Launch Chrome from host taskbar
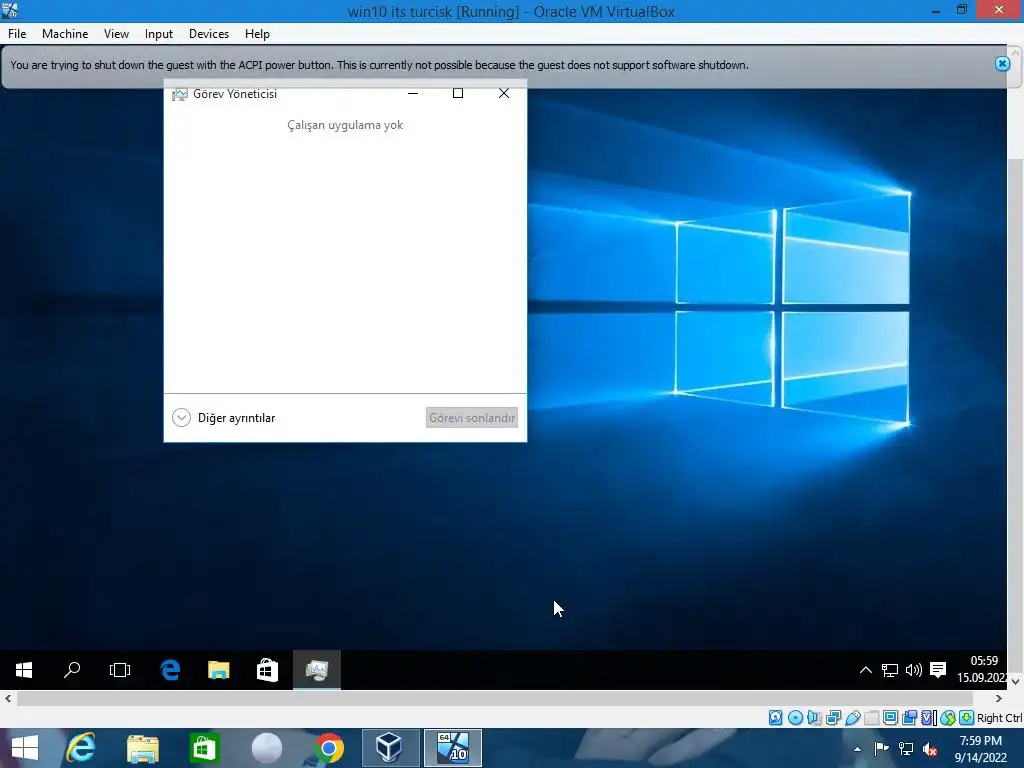Image resolution: width=1024 pixels, height=768 pixels. 328,748
